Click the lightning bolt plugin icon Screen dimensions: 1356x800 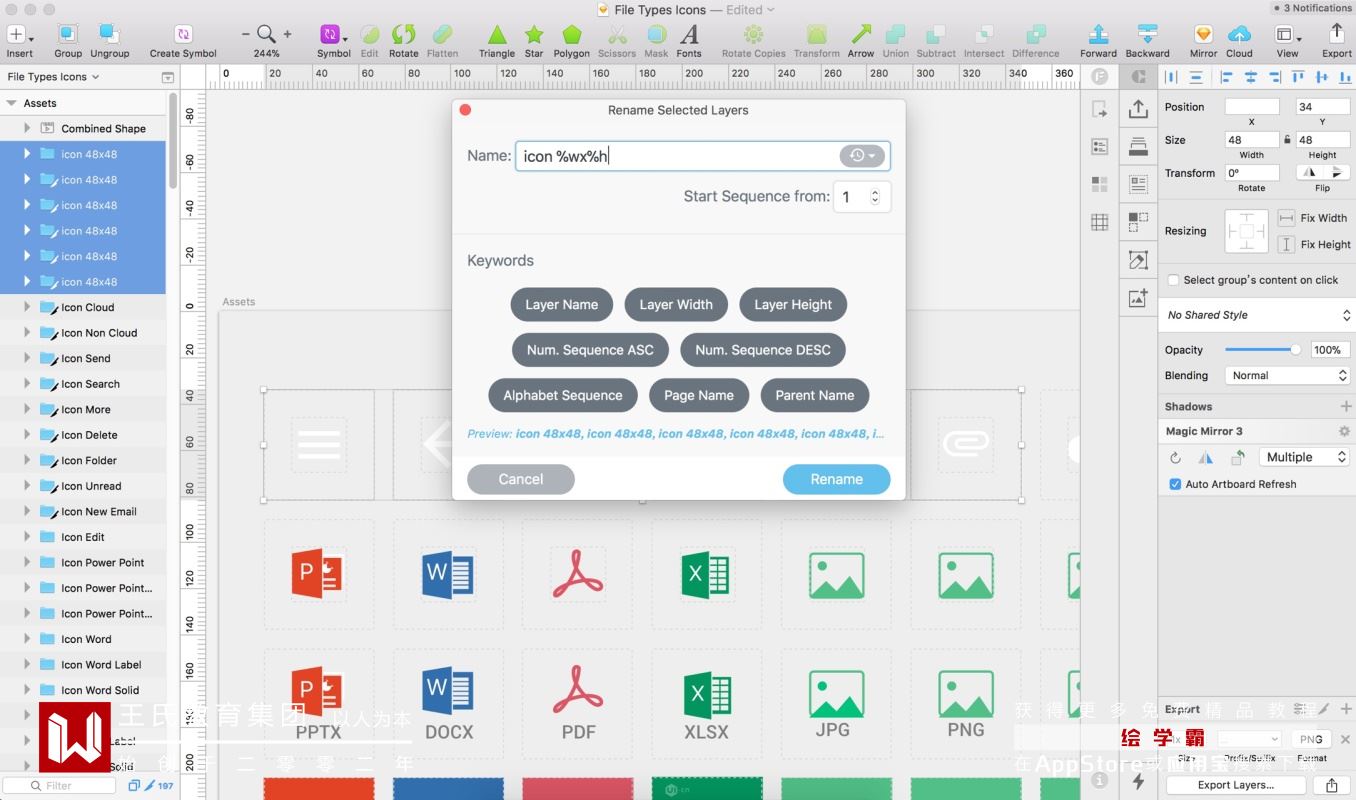pyautogui.click(x=1138, y=781)
